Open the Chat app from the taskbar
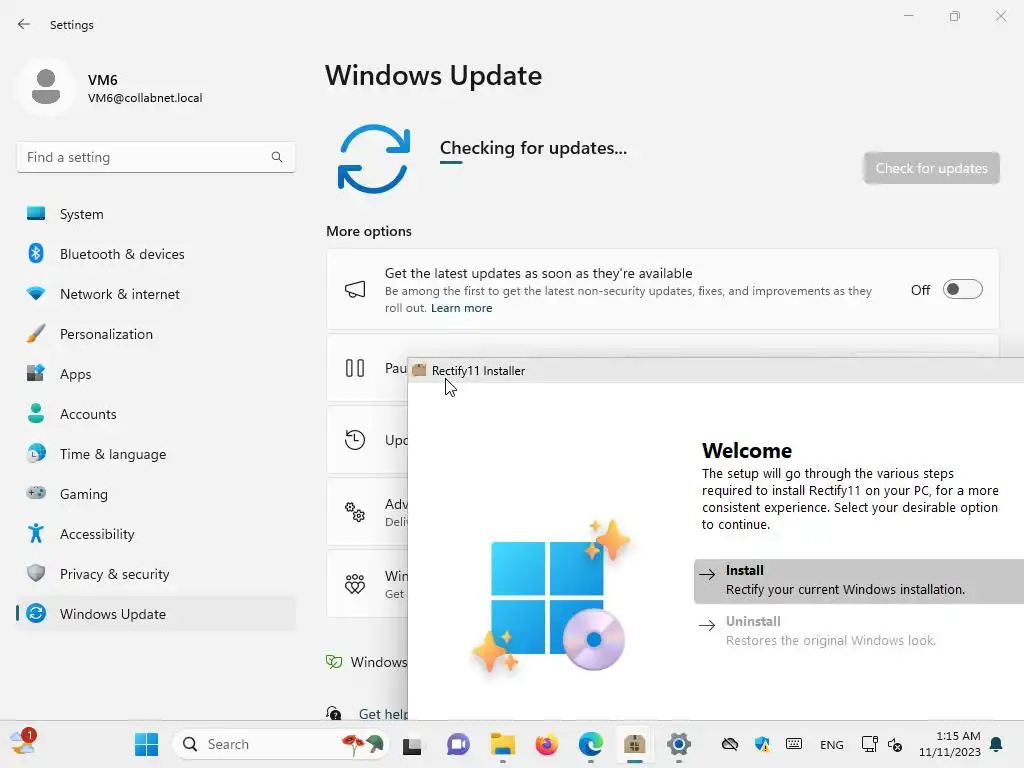 point(458,744)
